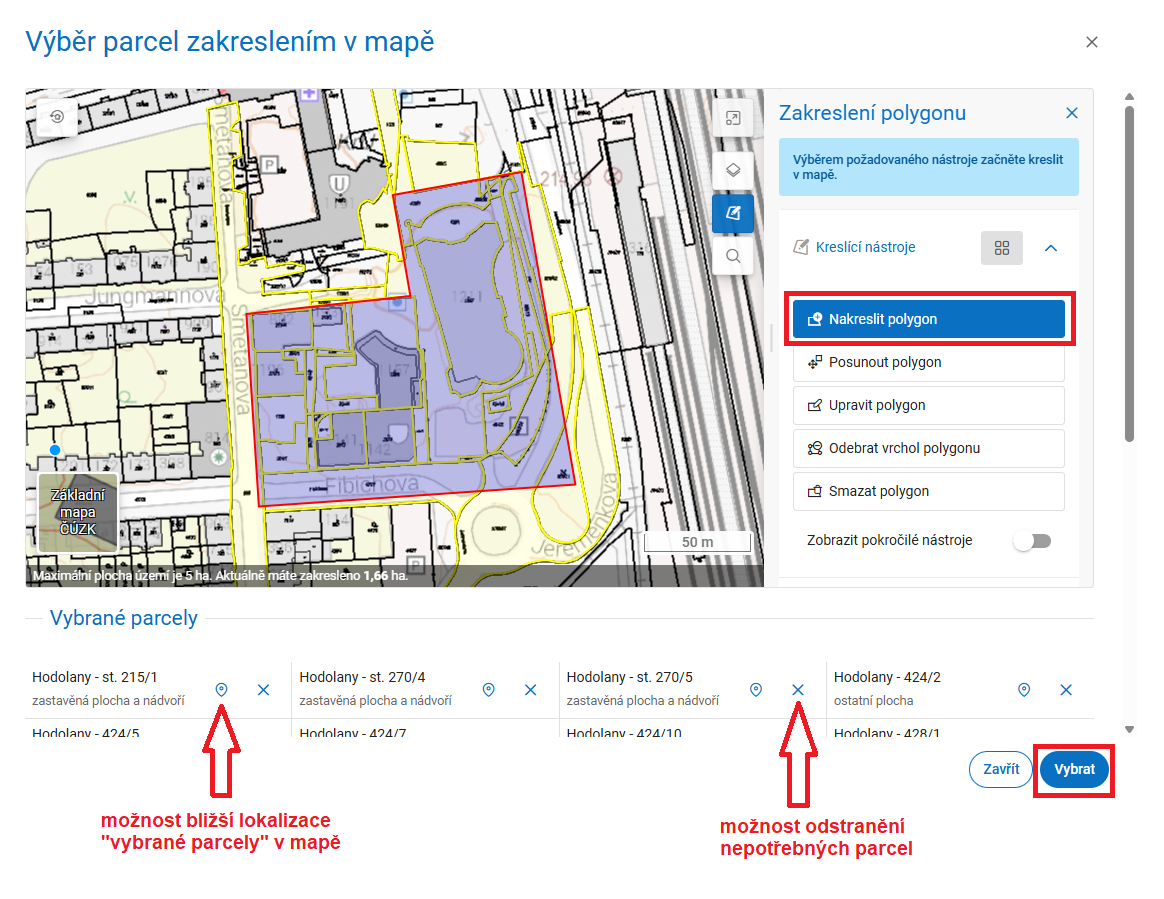Click the grid view icon near Kreslící nástroje
The image size is (1164, 899).
[x=1001, y=247]
